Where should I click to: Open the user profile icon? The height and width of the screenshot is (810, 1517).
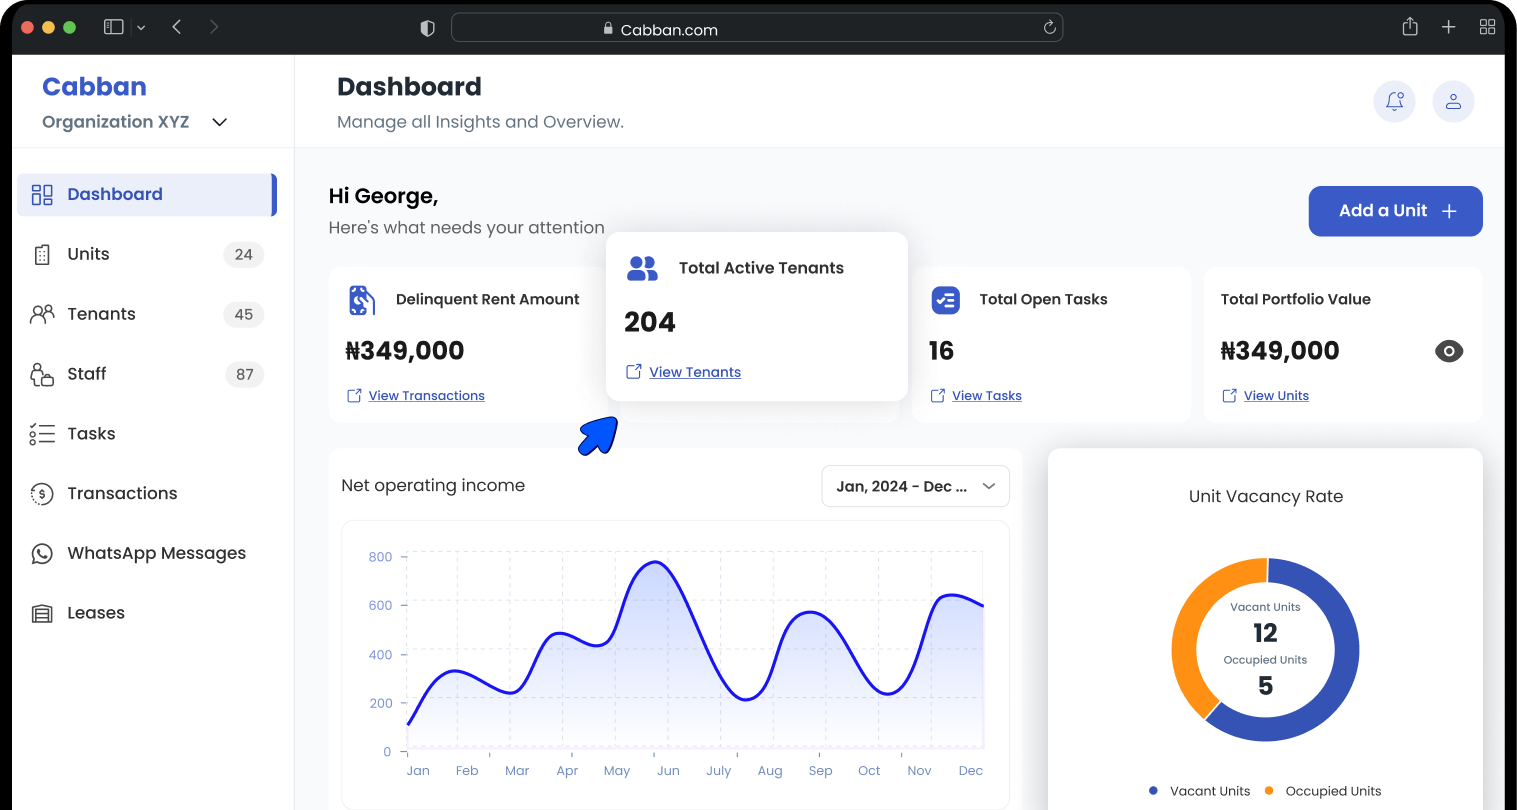click(x=1453, y=101)
